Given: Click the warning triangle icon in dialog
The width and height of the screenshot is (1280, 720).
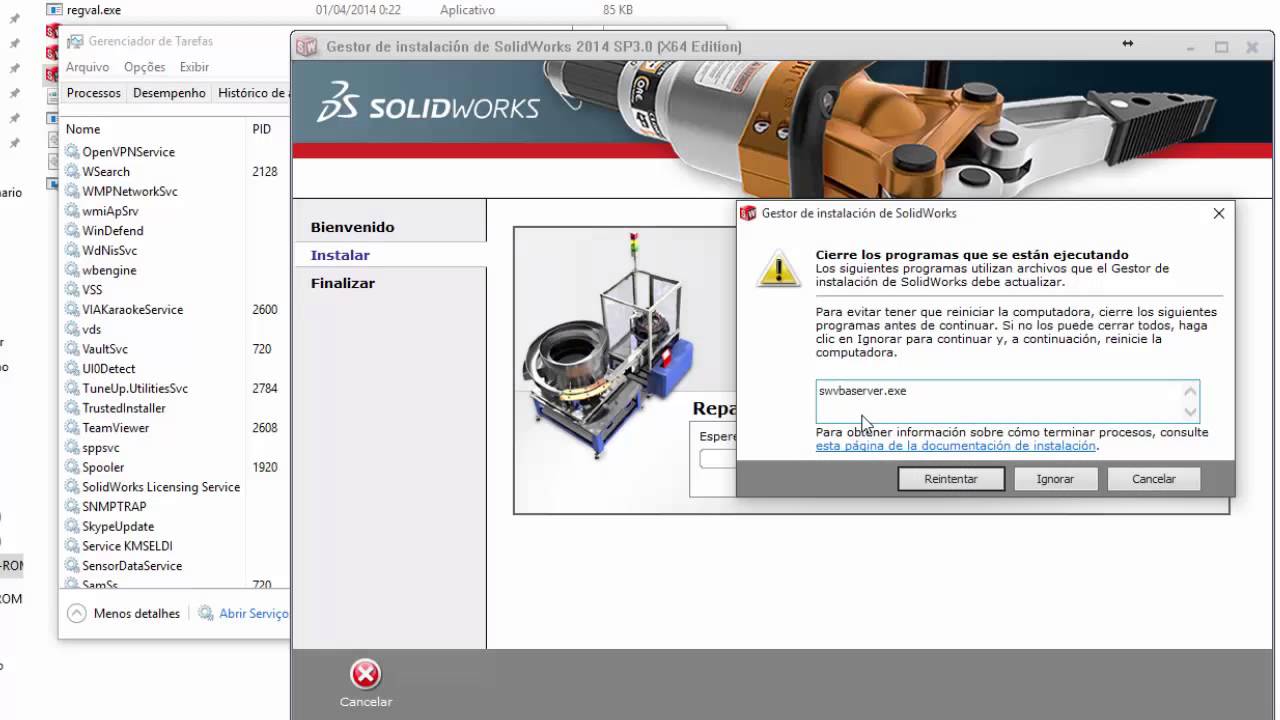Looking at the screenshot, I should coord(779,268).
